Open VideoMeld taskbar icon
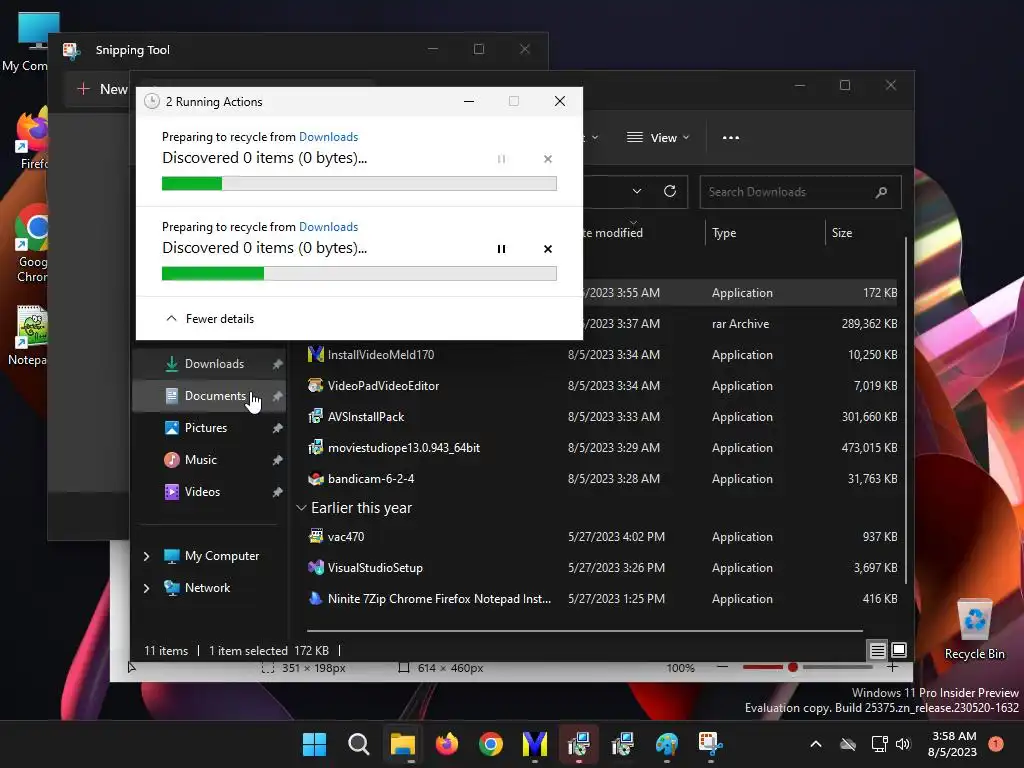Viewport: 1024px width, 768px height. tap(535, 744)
